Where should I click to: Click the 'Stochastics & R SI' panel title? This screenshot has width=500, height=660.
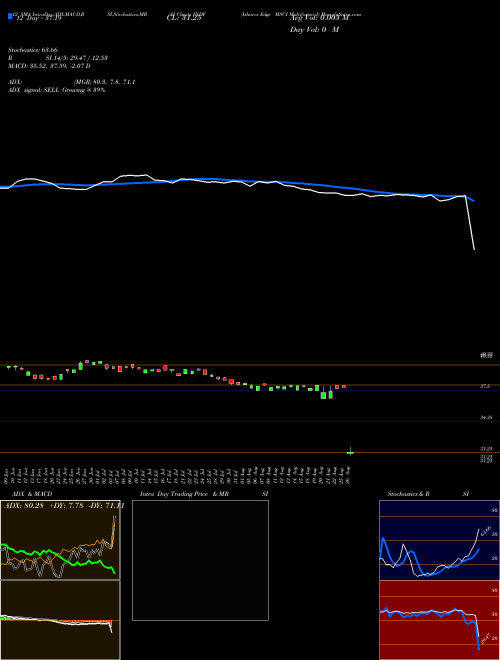[x=428, y=494]
